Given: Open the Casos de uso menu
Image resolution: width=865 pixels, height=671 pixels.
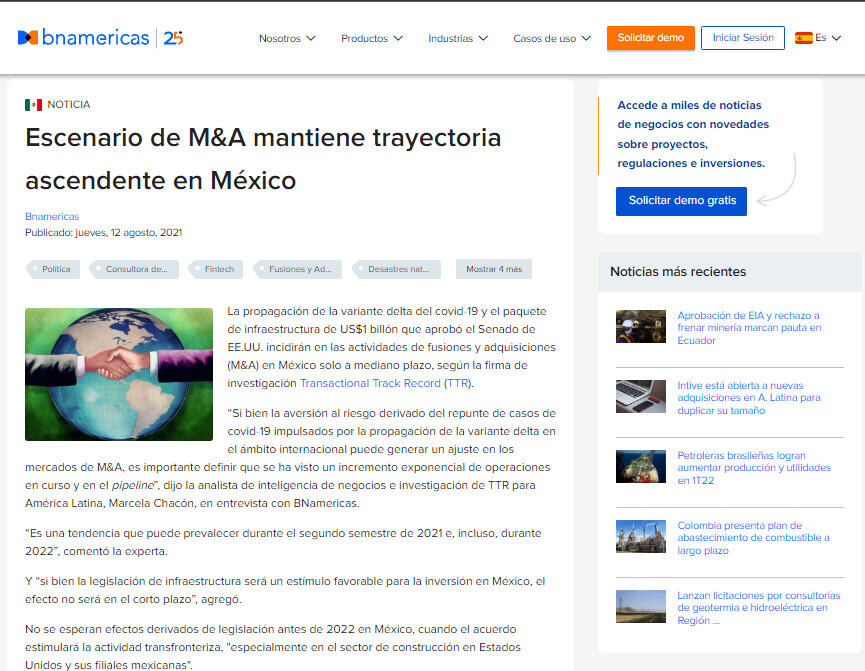Looking at the screenshot, I should (x=551, y=39).
